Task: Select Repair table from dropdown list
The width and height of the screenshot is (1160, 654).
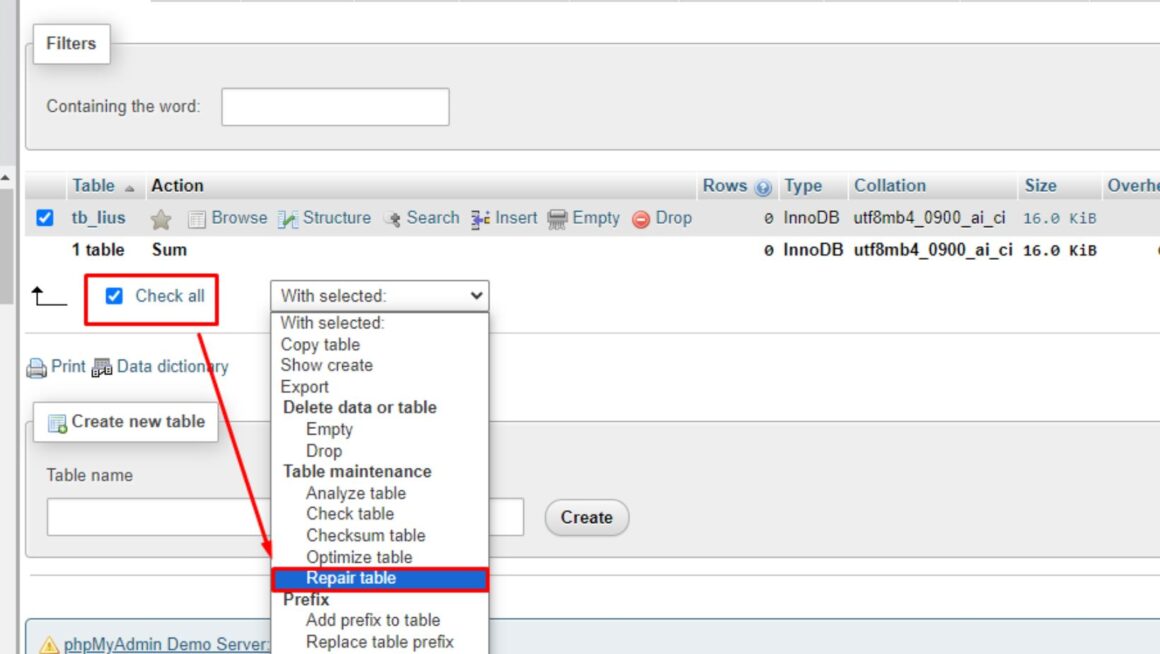Action: (x=351, y=579)
